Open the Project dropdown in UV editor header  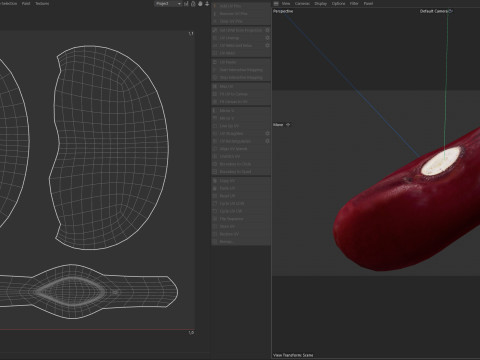168,3
